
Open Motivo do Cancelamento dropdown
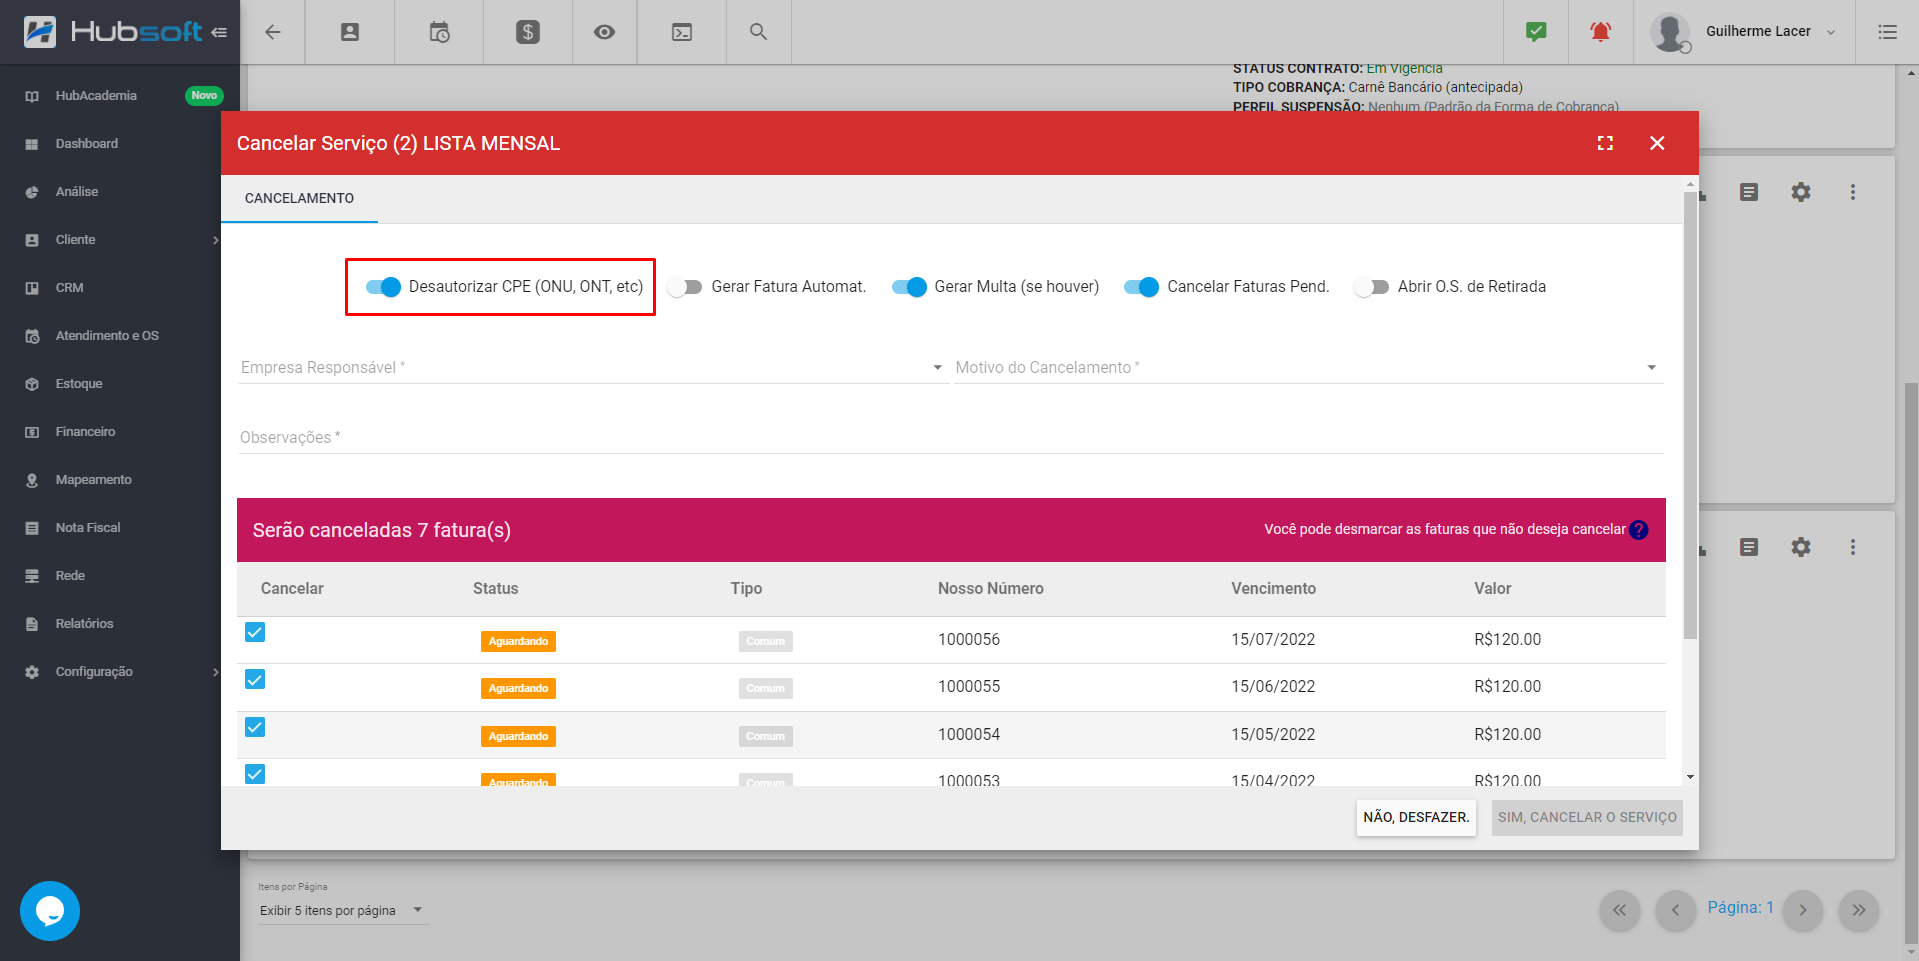pos(1308,368)
